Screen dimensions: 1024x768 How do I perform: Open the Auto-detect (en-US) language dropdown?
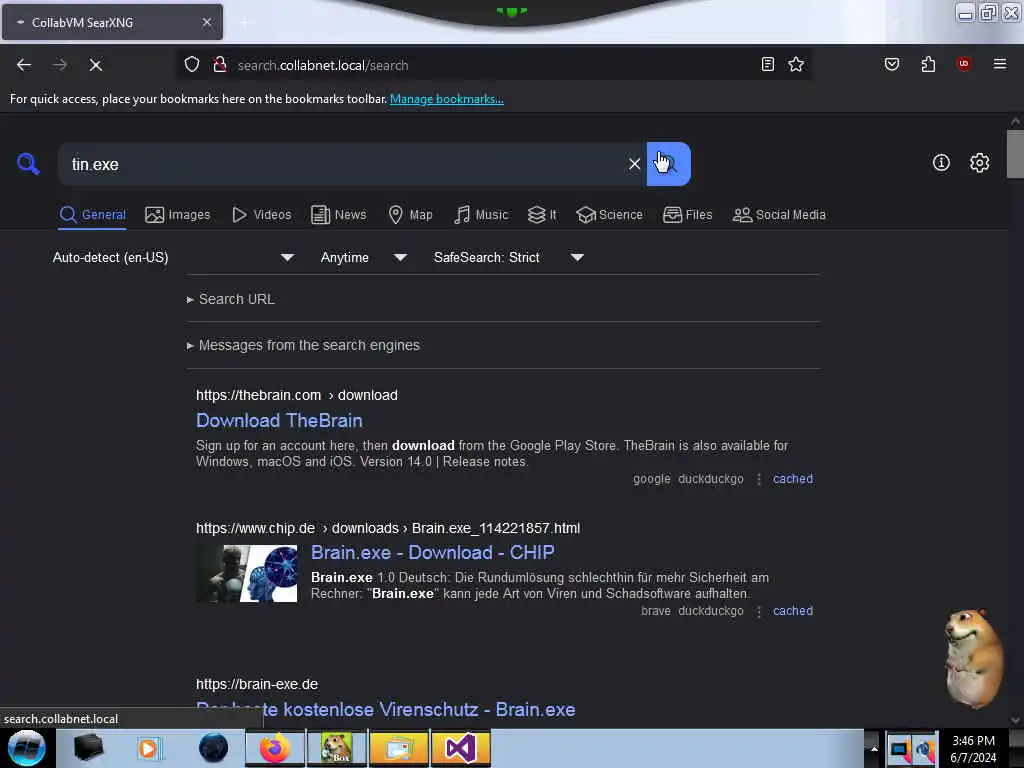click(x=173, y=257)
